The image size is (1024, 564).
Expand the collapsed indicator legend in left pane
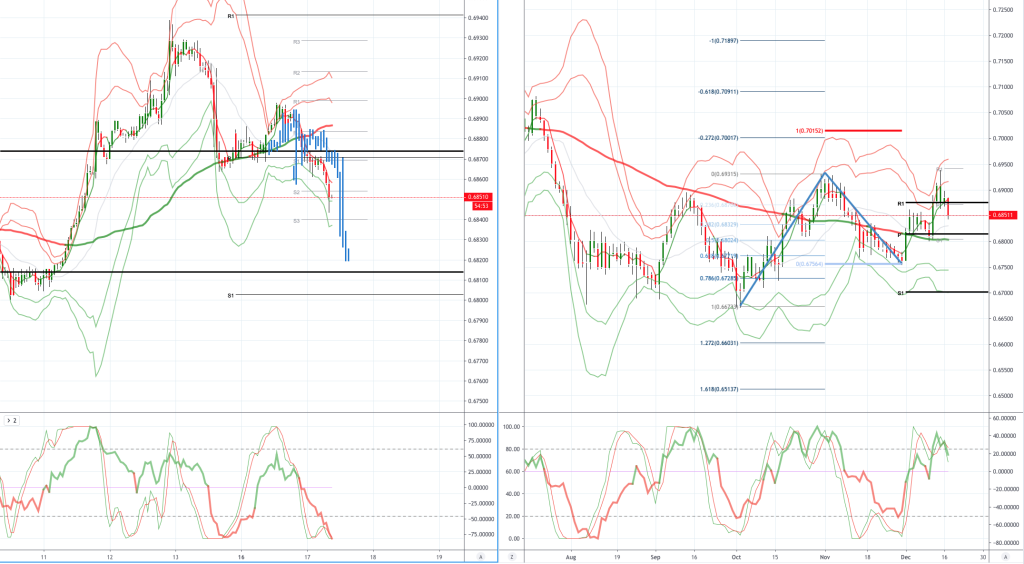pyautogui.click(x=9, y=421)
